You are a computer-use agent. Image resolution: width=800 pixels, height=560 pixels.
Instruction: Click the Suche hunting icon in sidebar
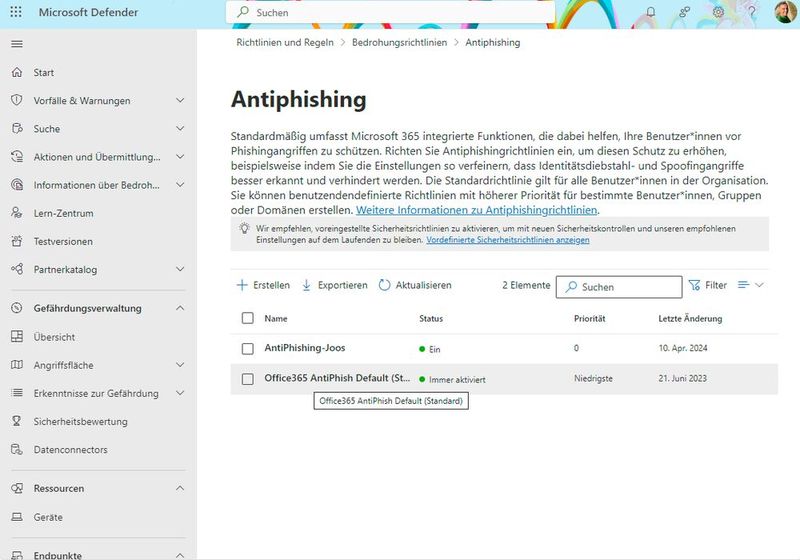coord(17,129)
